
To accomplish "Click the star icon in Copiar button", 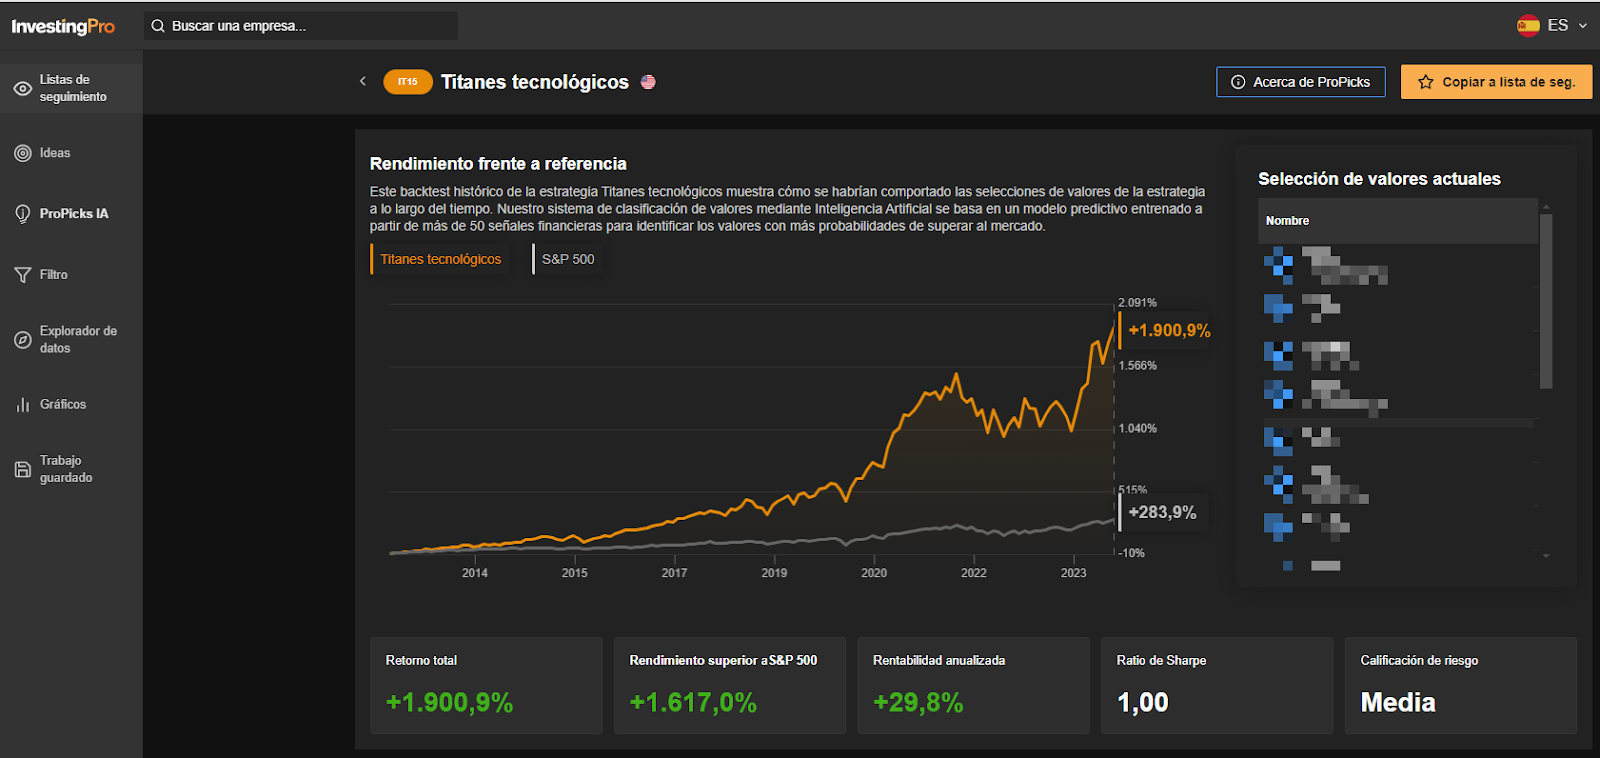I will [1426, 82].
